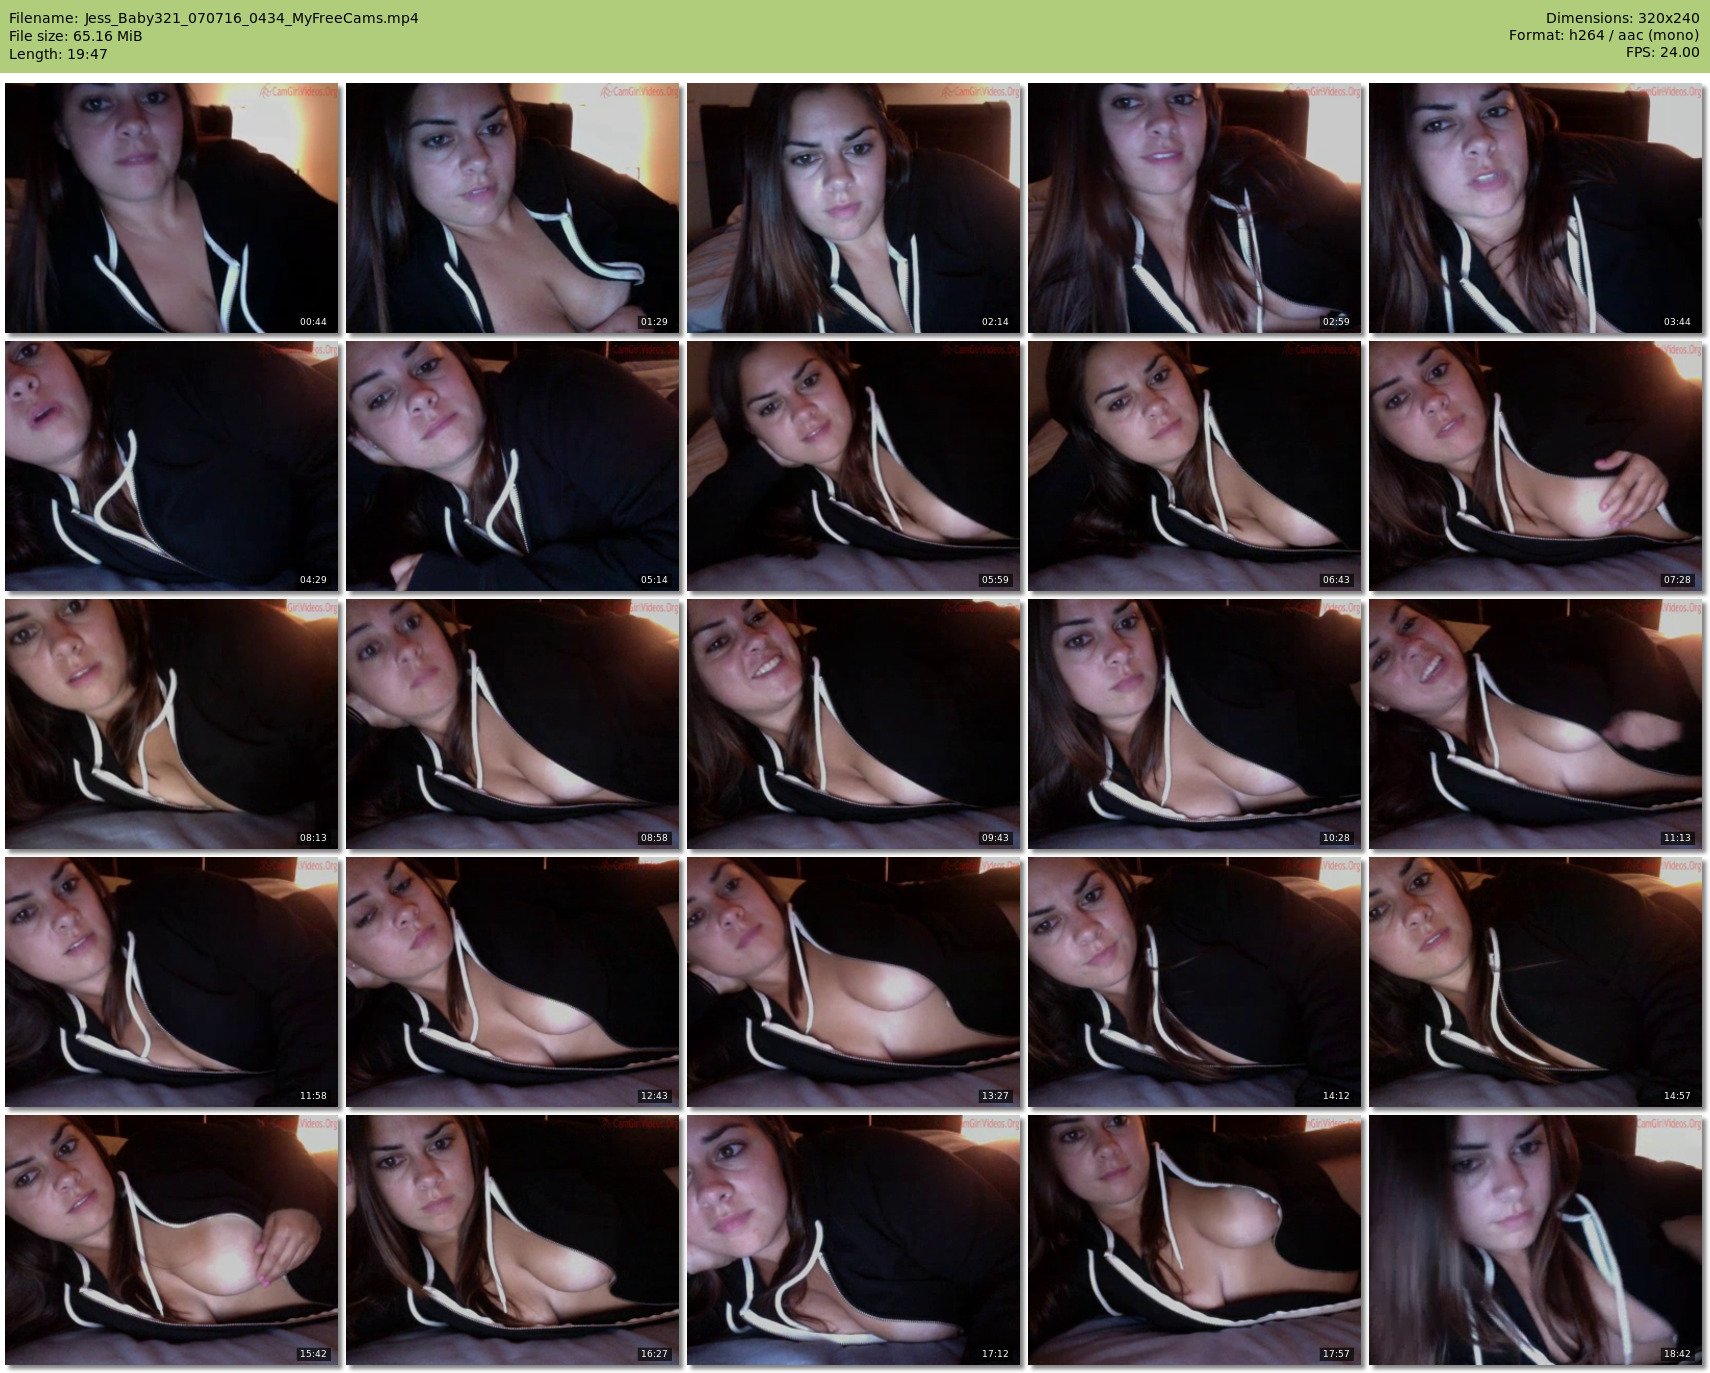
Task: Click the 02:59 timestamp label
Action: 1335,322
